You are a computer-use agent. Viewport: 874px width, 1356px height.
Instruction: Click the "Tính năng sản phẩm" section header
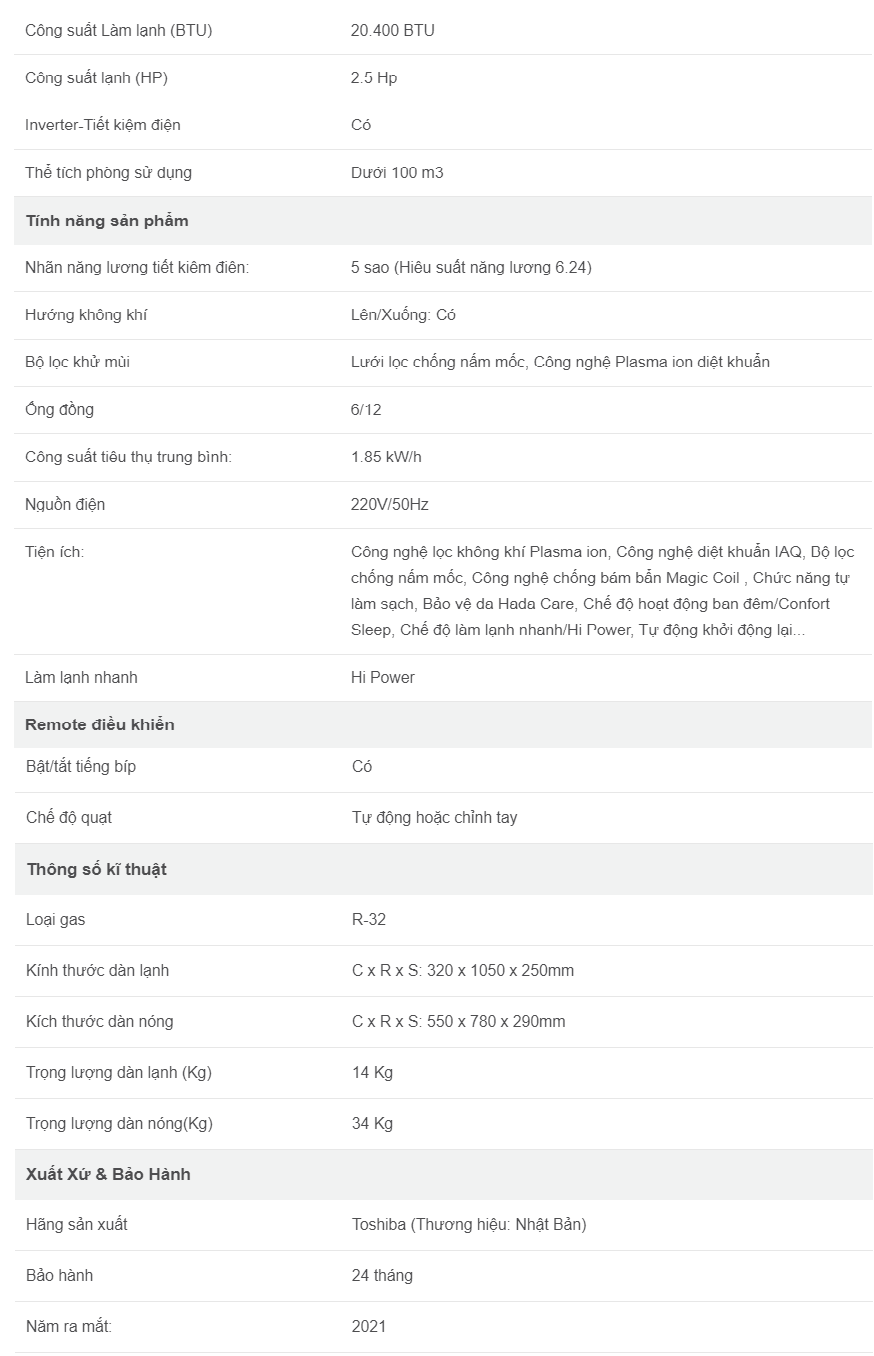click(107, 221)
